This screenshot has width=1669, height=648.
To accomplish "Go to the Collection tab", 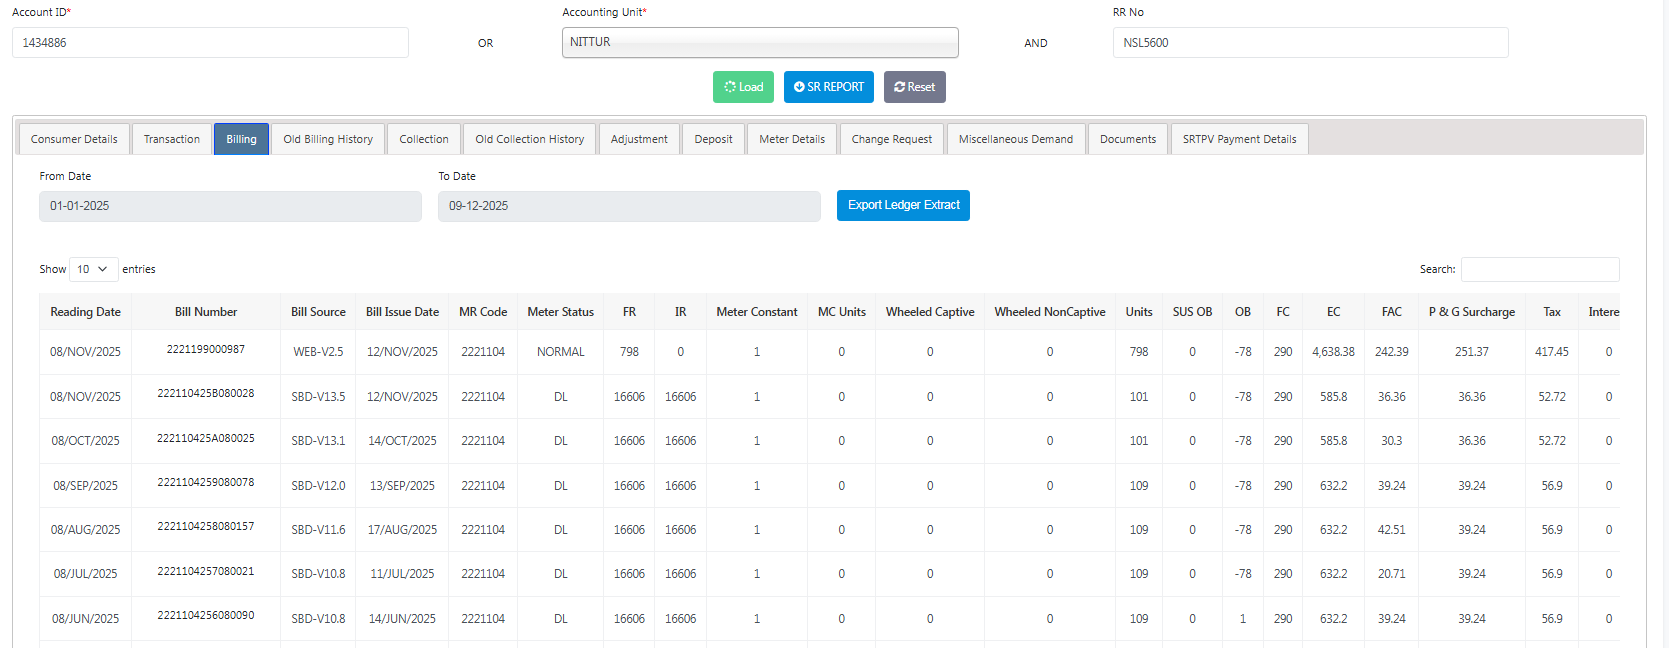I will (424, 139).
